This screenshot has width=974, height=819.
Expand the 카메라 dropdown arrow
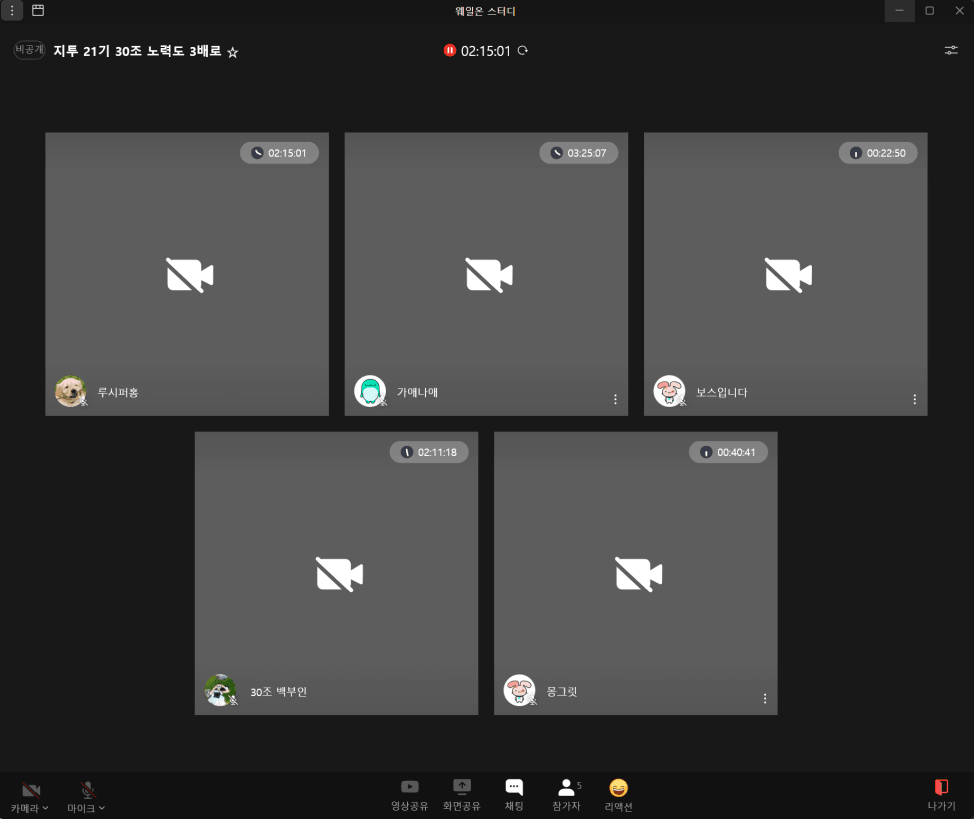coord(45,808)
